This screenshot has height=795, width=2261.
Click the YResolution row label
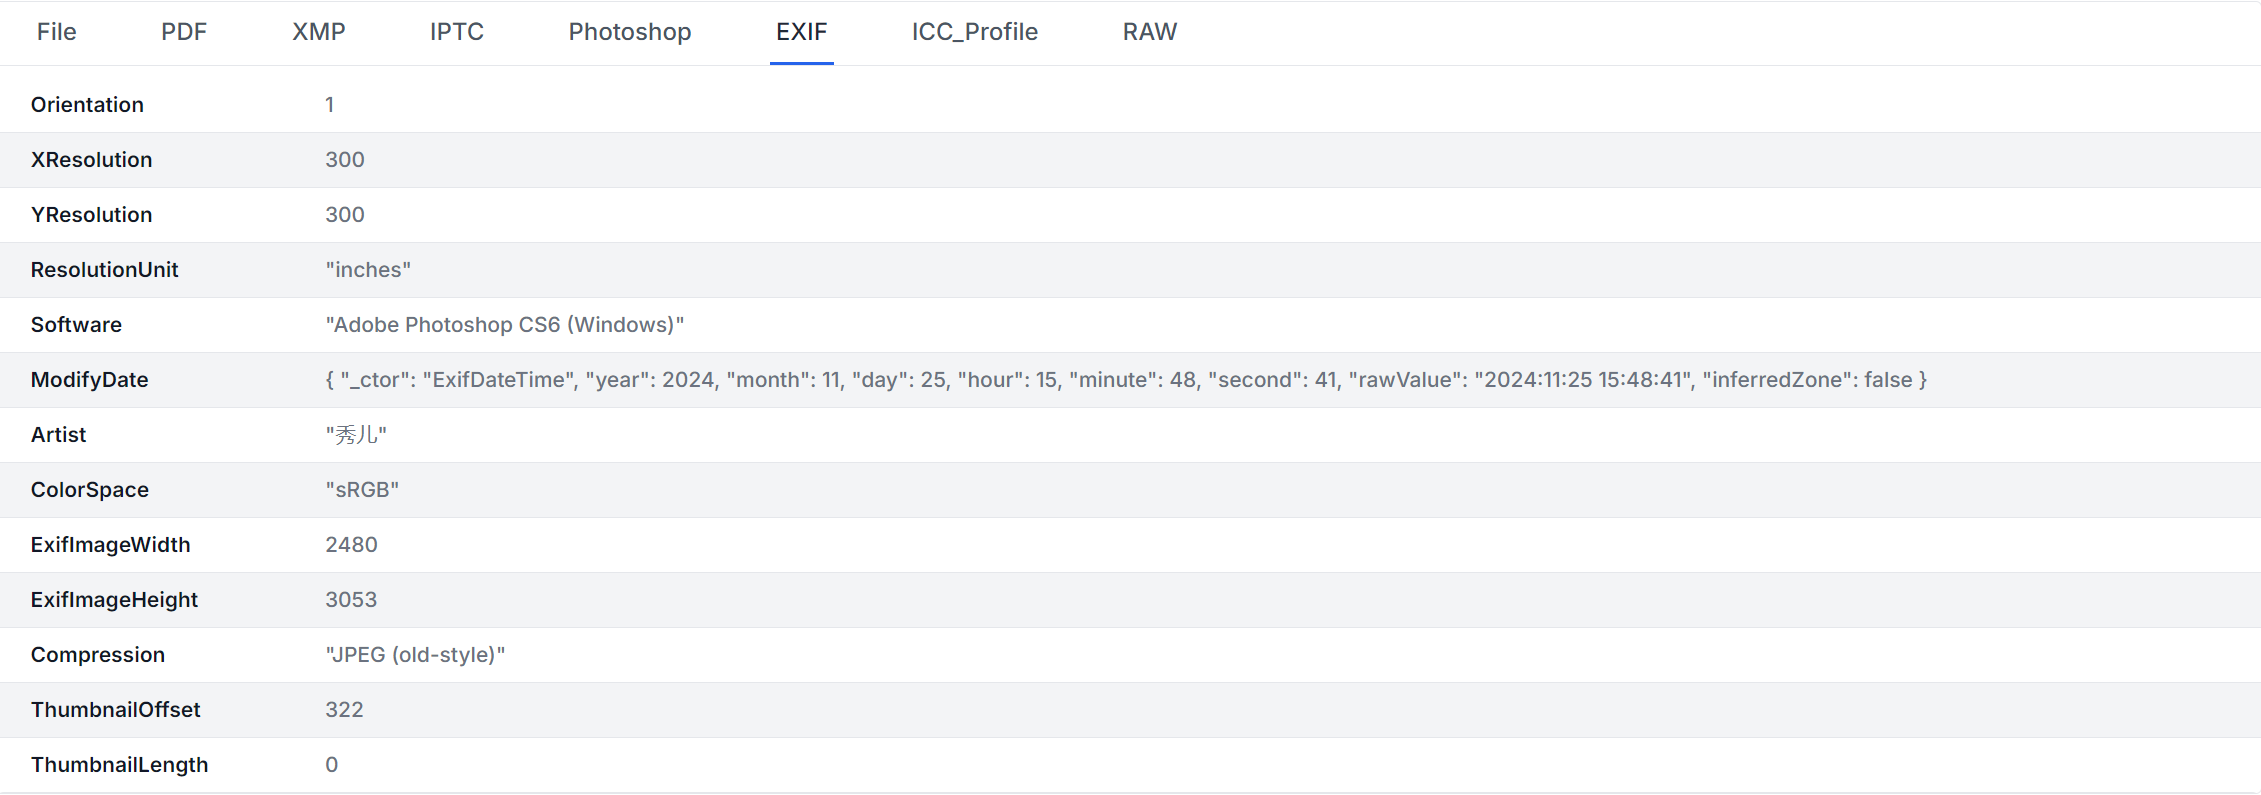(x=91, y=215)
